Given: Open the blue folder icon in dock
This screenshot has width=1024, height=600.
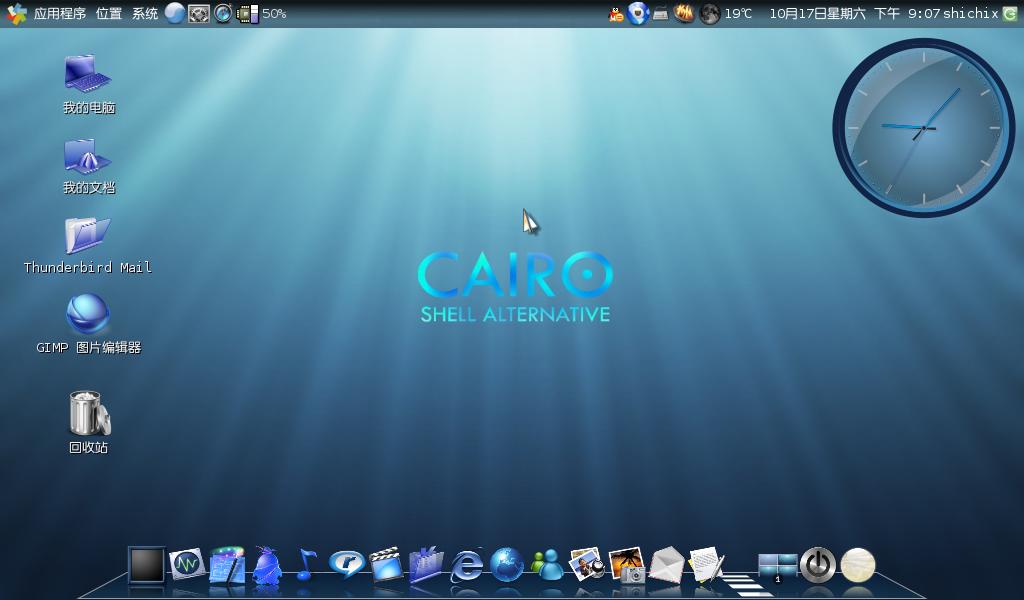Looking at the screenshot, I should point(426,565).
